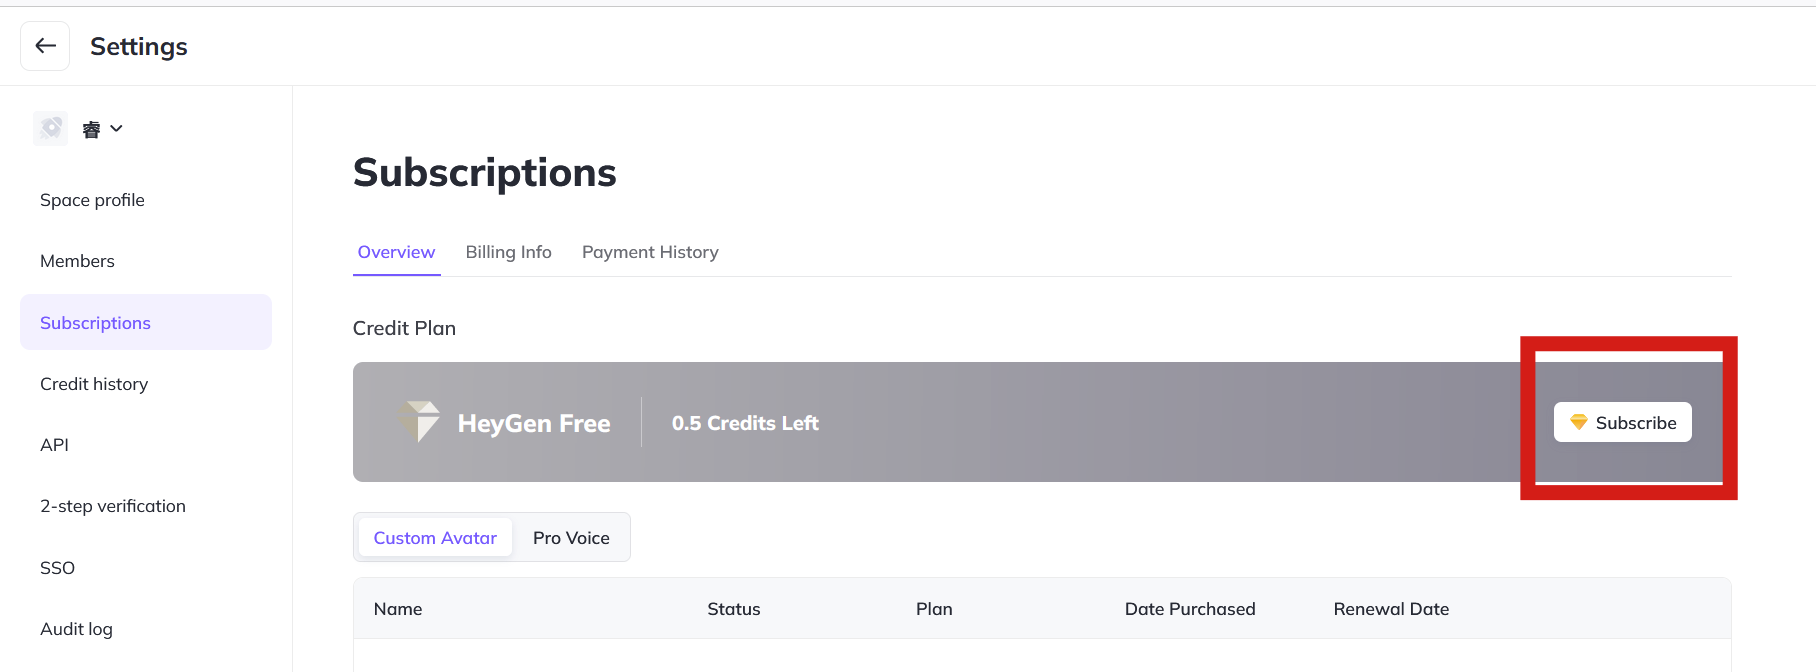Viewport: 1816px width, 672px height.
Task: Open 2-step verification settings
Action: 113,506
